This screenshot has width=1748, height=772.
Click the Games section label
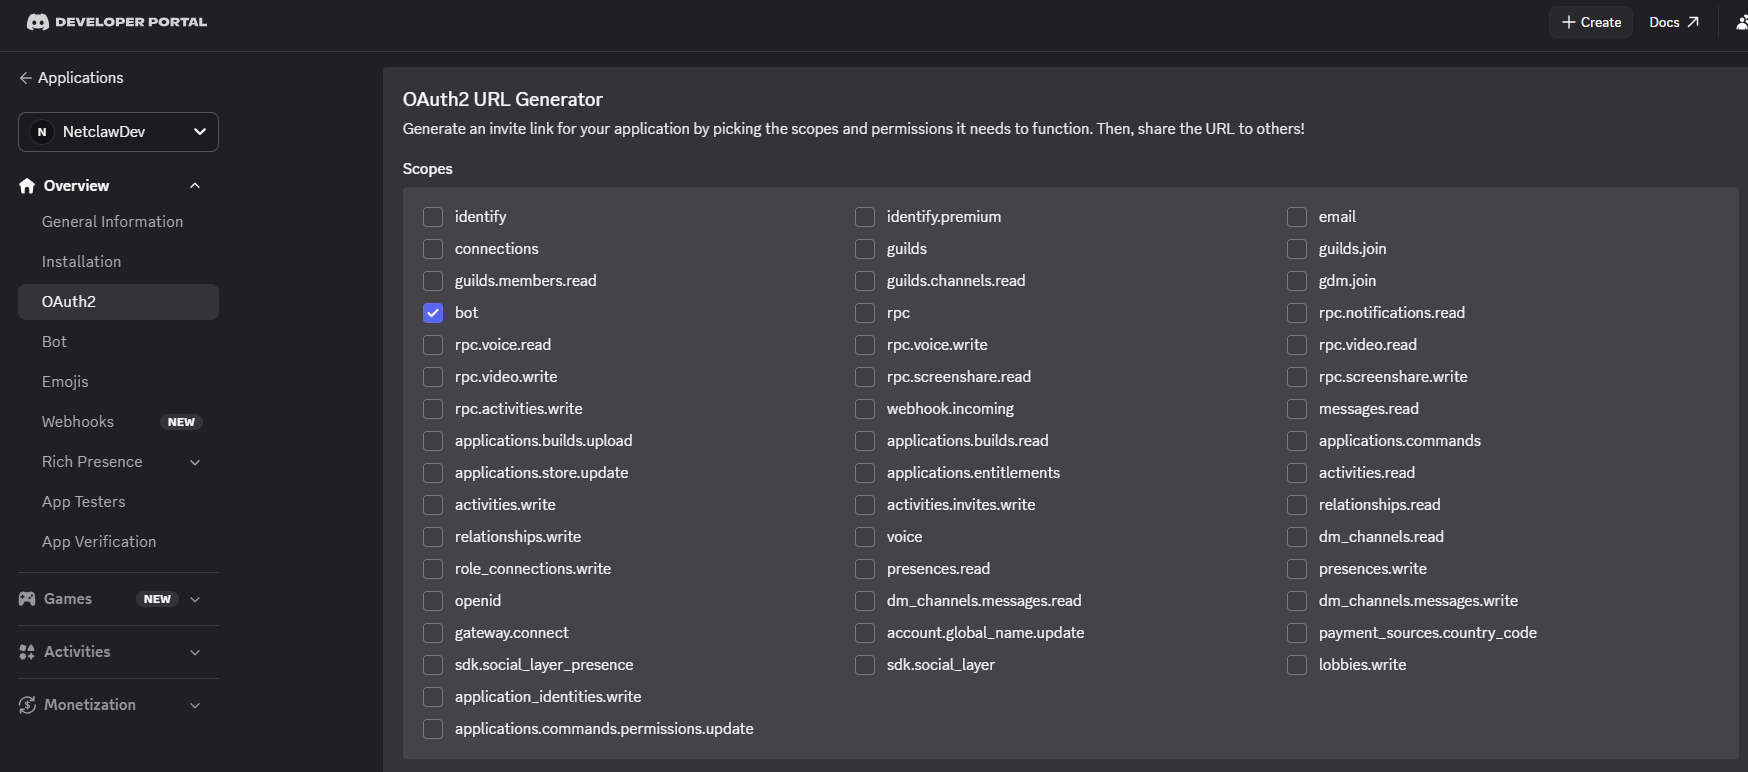click(68, 599)
